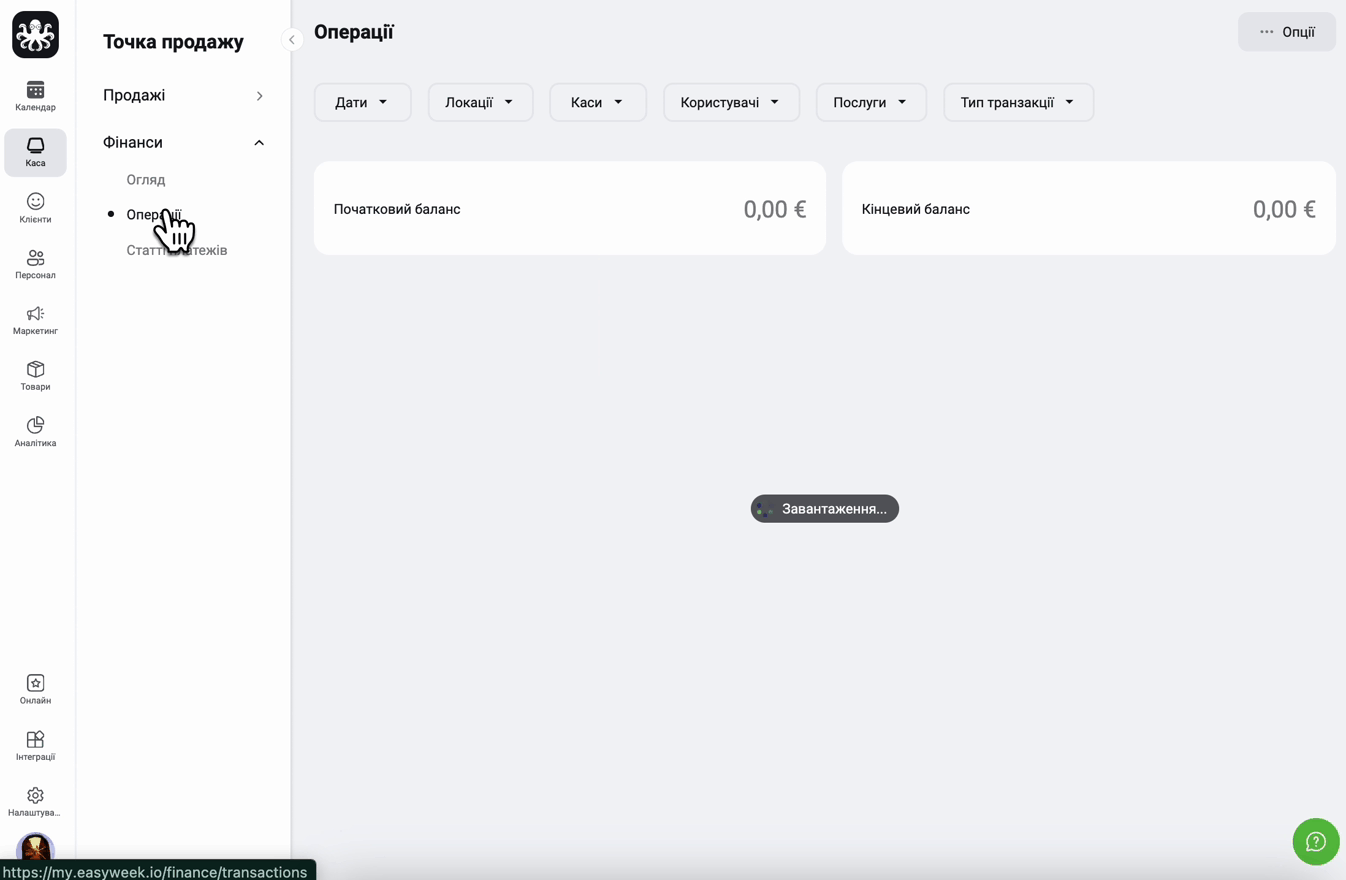Open the Опції menu button

(x=1287, y=32)
